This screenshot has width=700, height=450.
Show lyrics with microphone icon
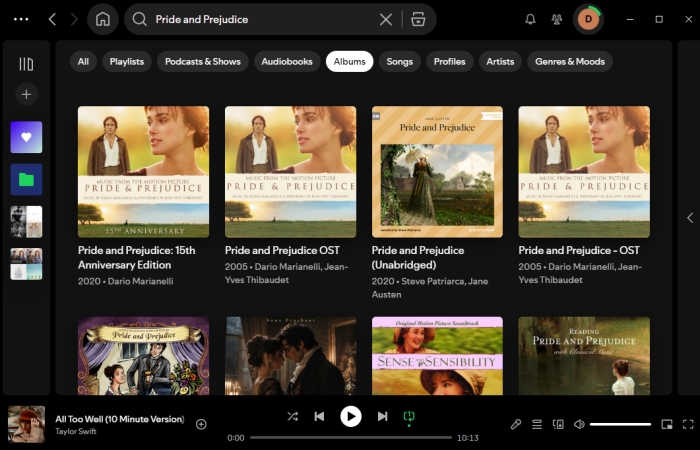click(516, 424)
